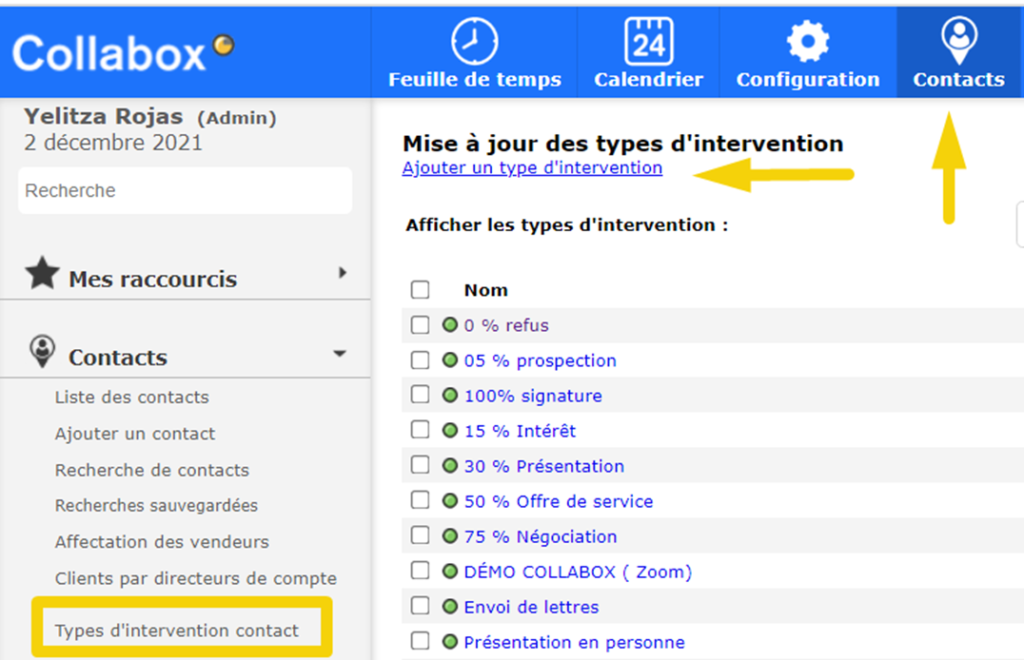Collapse the Contacts sidebar section arrow
The width and height of the screenshot is (1024, 660).
339,354
